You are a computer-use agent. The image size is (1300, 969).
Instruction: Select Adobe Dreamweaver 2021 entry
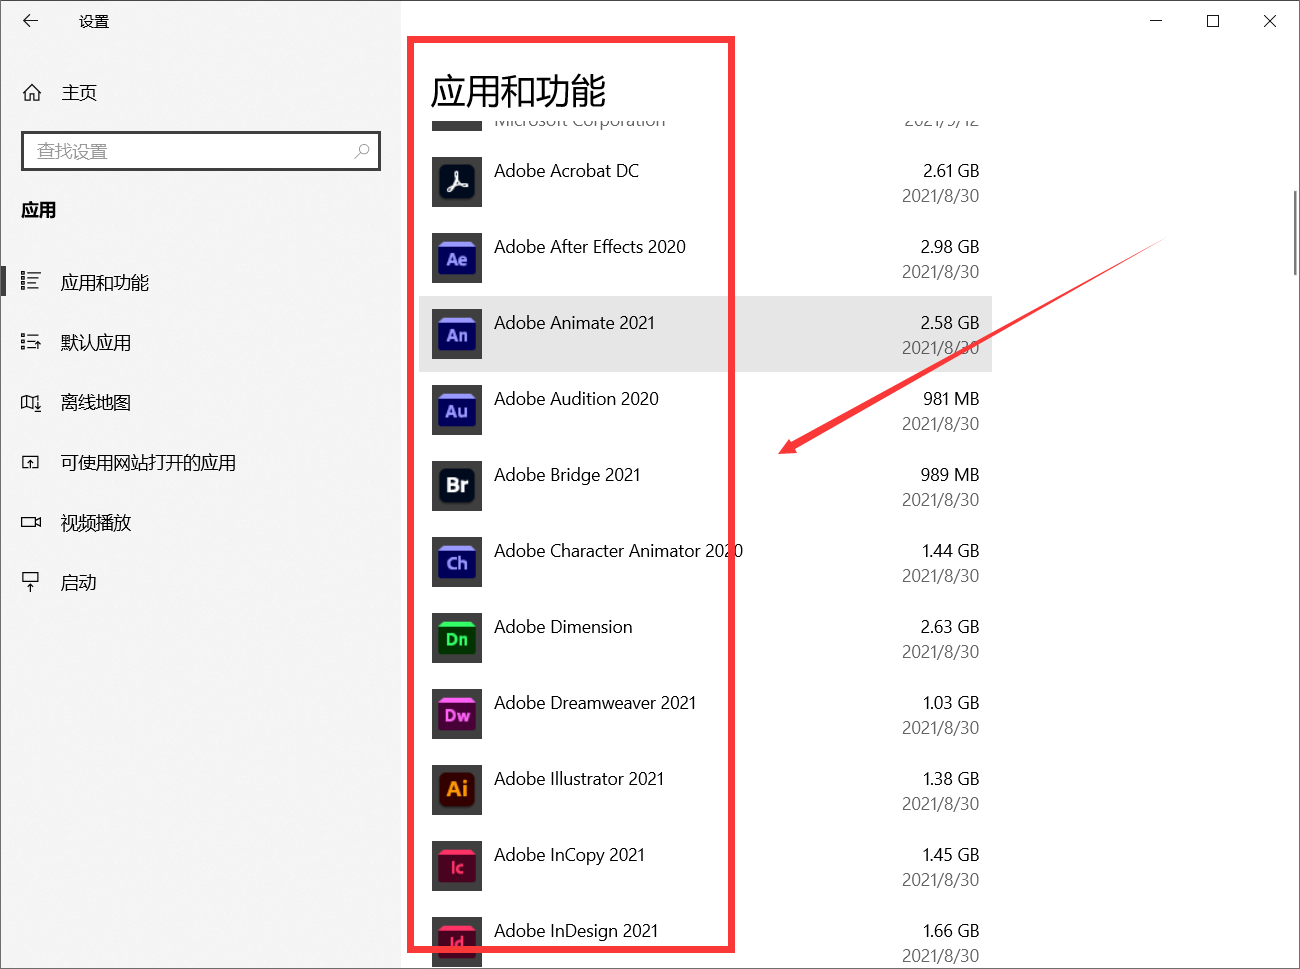pos(705,714)
